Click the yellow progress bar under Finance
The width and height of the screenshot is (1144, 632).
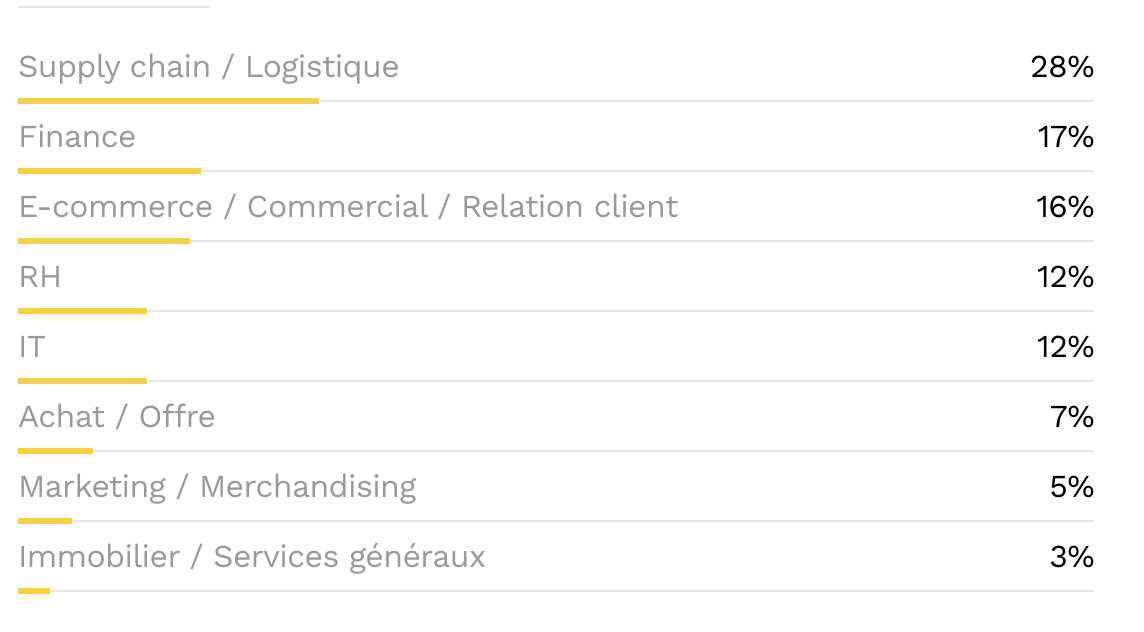(x=109, y=171)
